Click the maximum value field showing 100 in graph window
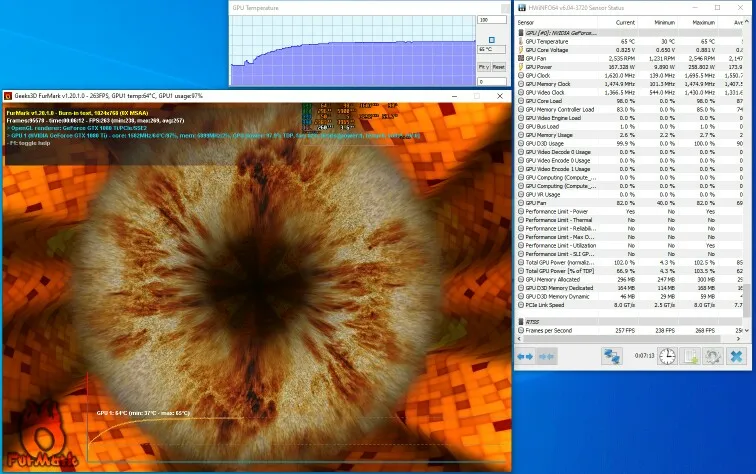 [x=492, y=20]
